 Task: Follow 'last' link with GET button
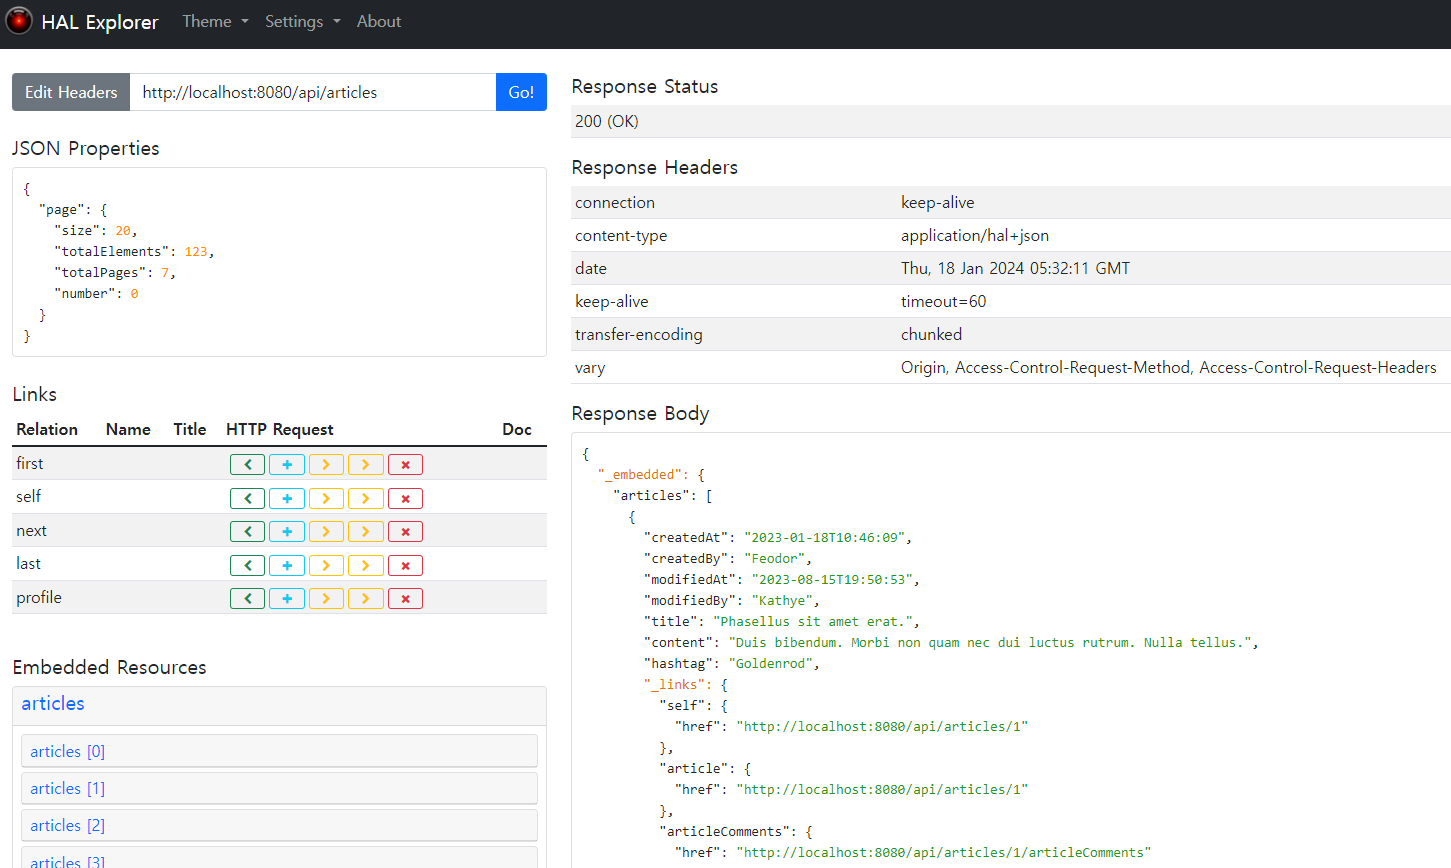pyautogui.click(x=247, y=565)
